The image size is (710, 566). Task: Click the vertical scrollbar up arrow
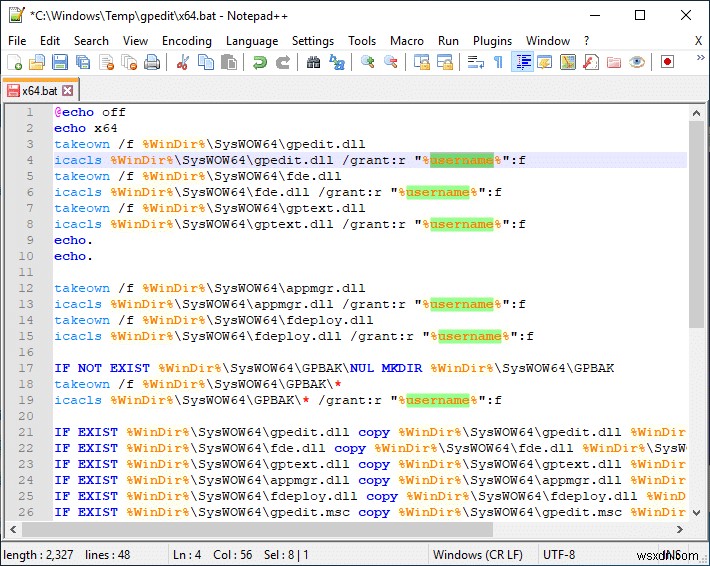tap(696, 113)
